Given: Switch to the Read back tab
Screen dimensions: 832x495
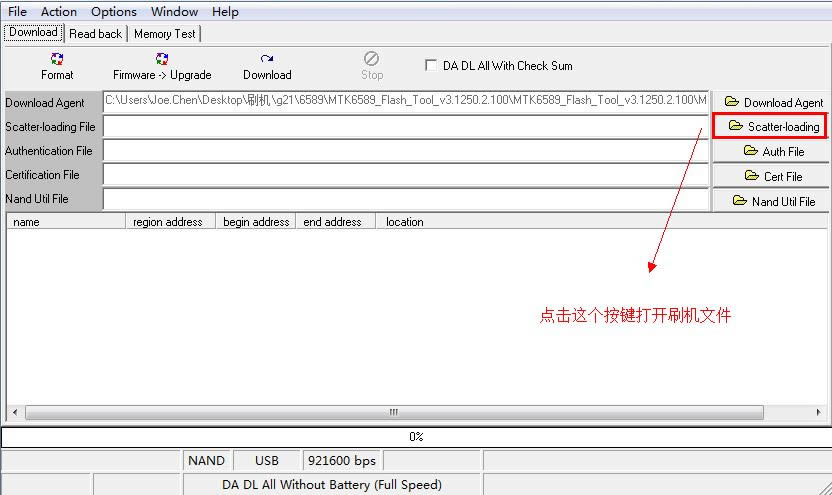Looking at the screenshot, I should pyautogui.click(x=95, y=33).
